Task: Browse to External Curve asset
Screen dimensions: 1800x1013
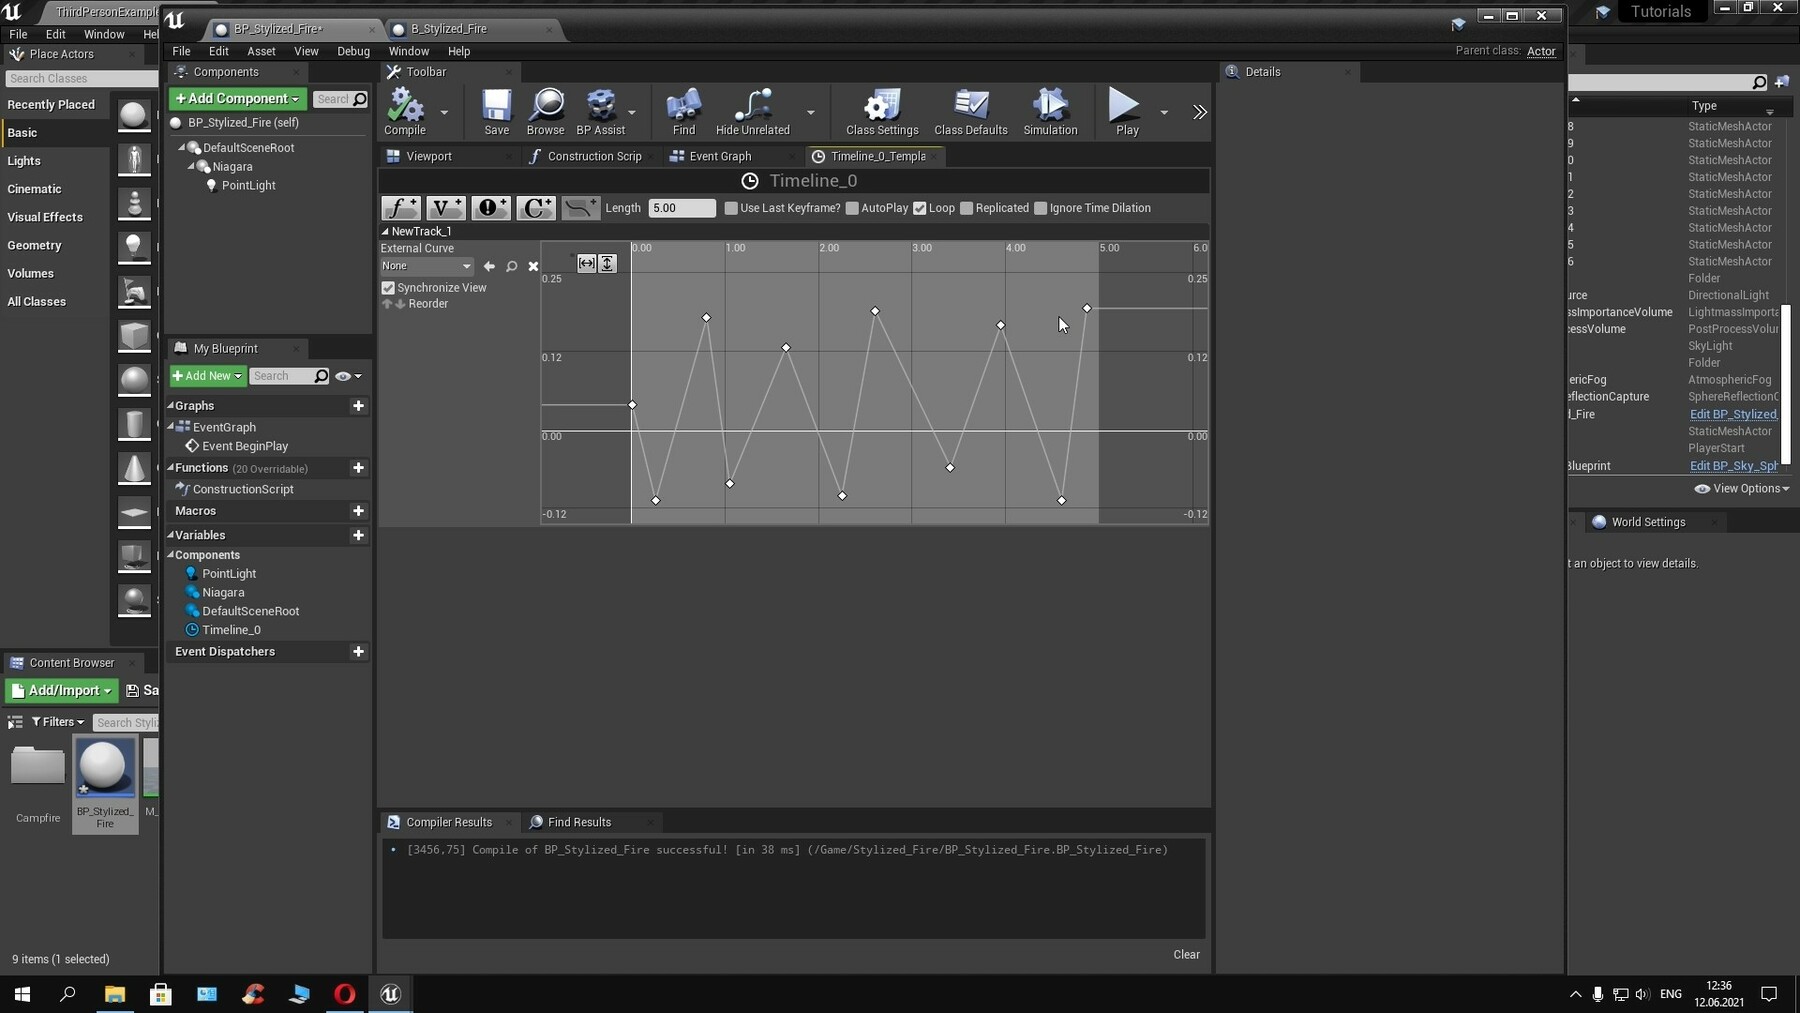Action: click(x=511, y=266)
